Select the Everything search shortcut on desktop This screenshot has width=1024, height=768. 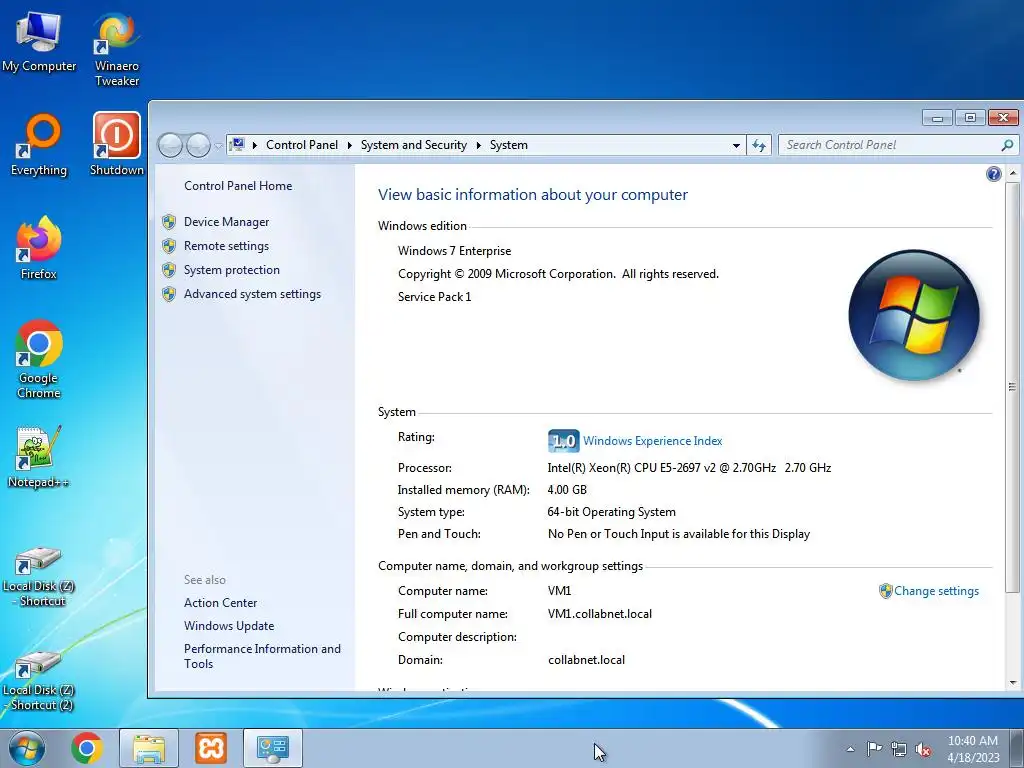[39, 145]
